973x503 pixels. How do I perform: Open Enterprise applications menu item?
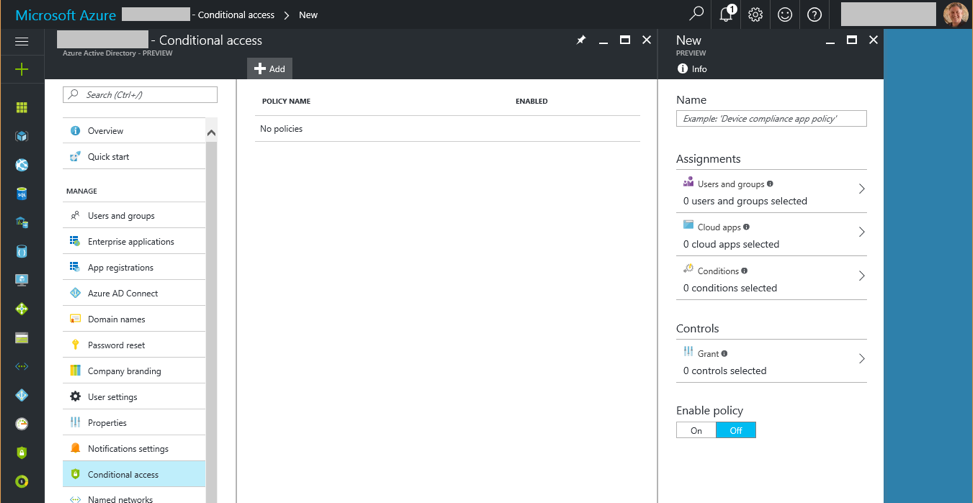pos(134,242)
